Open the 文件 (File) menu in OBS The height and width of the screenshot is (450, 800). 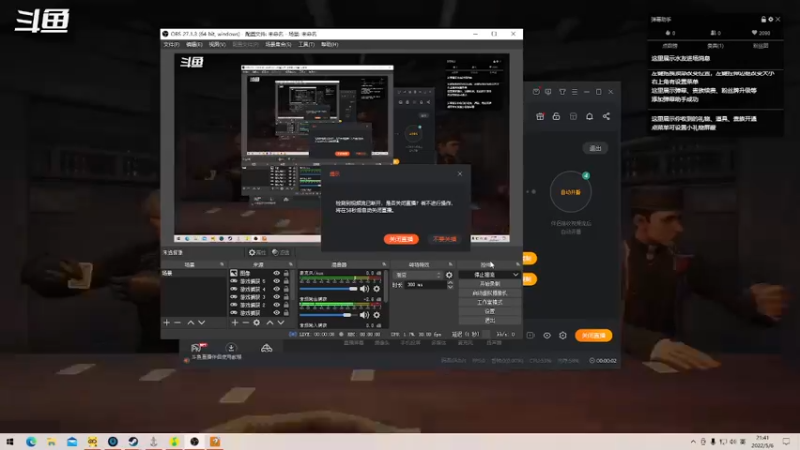click(171, 44)
